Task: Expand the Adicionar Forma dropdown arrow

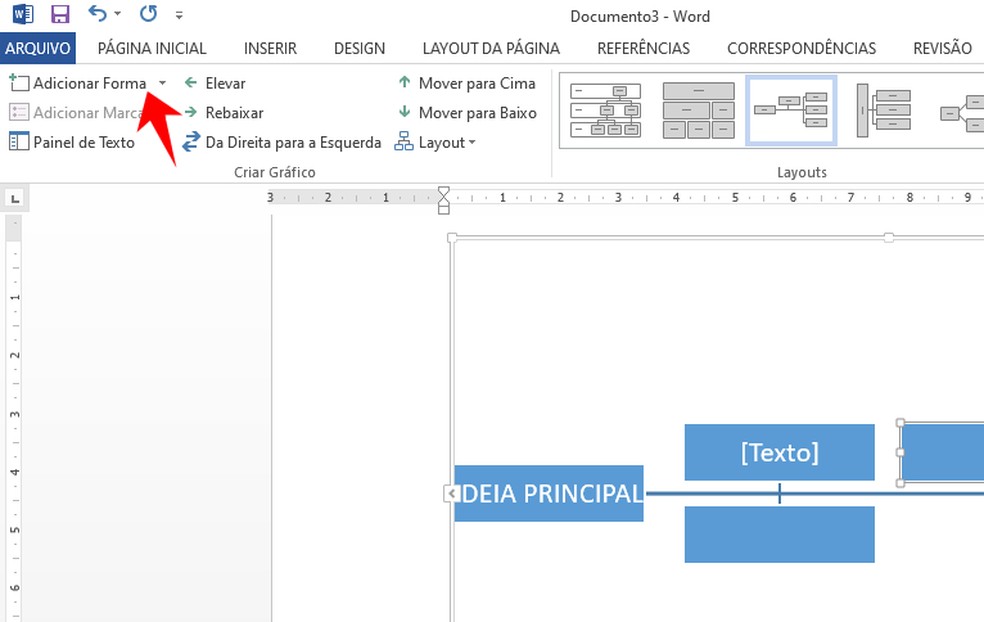Action: click(x=163, y=84)
